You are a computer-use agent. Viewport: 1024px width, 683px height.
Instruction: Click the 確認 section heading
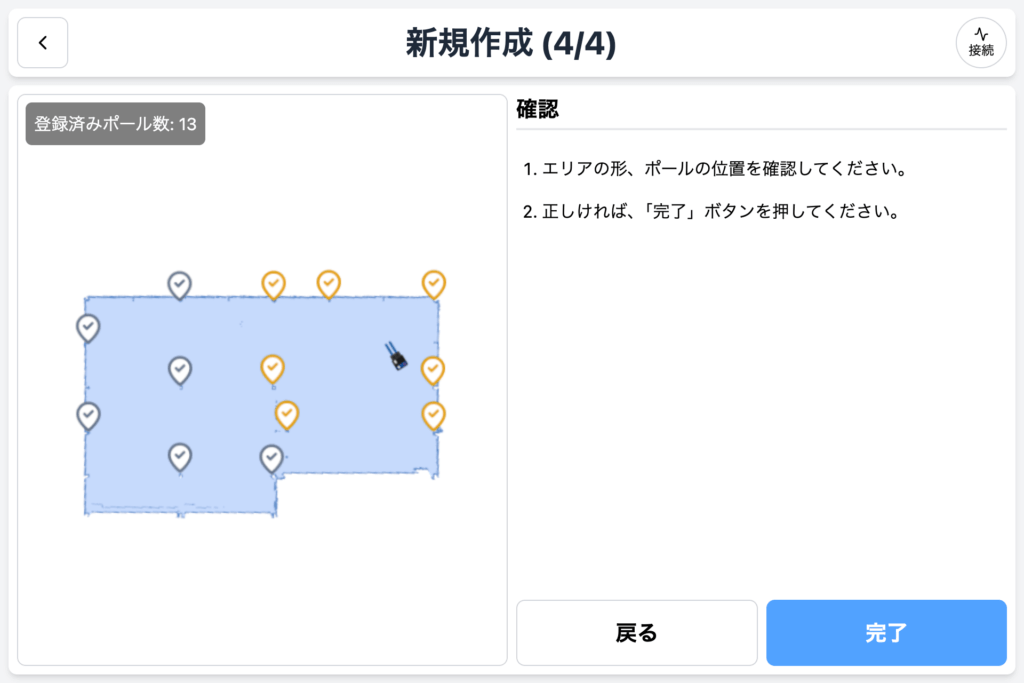coord(538,110)
